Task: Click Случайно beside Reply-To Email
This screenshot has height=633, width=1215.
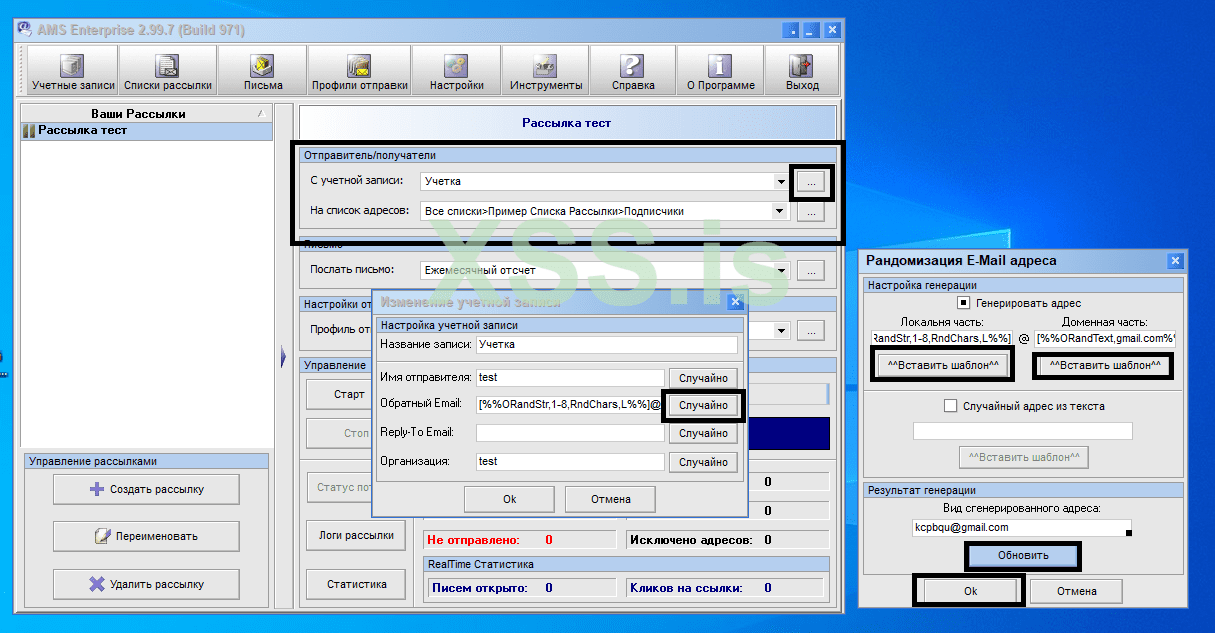Action: (x=703, y=433)
